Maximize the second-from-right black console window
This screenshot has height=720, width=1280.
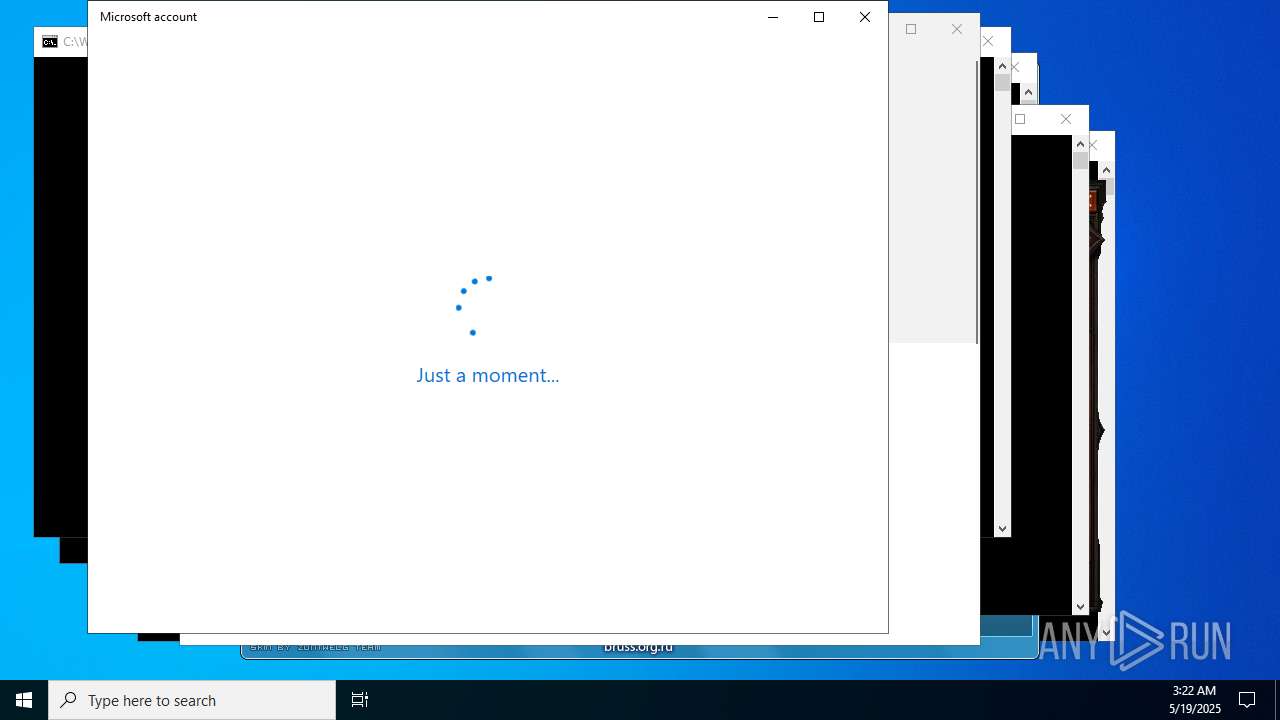point(1020,119)
